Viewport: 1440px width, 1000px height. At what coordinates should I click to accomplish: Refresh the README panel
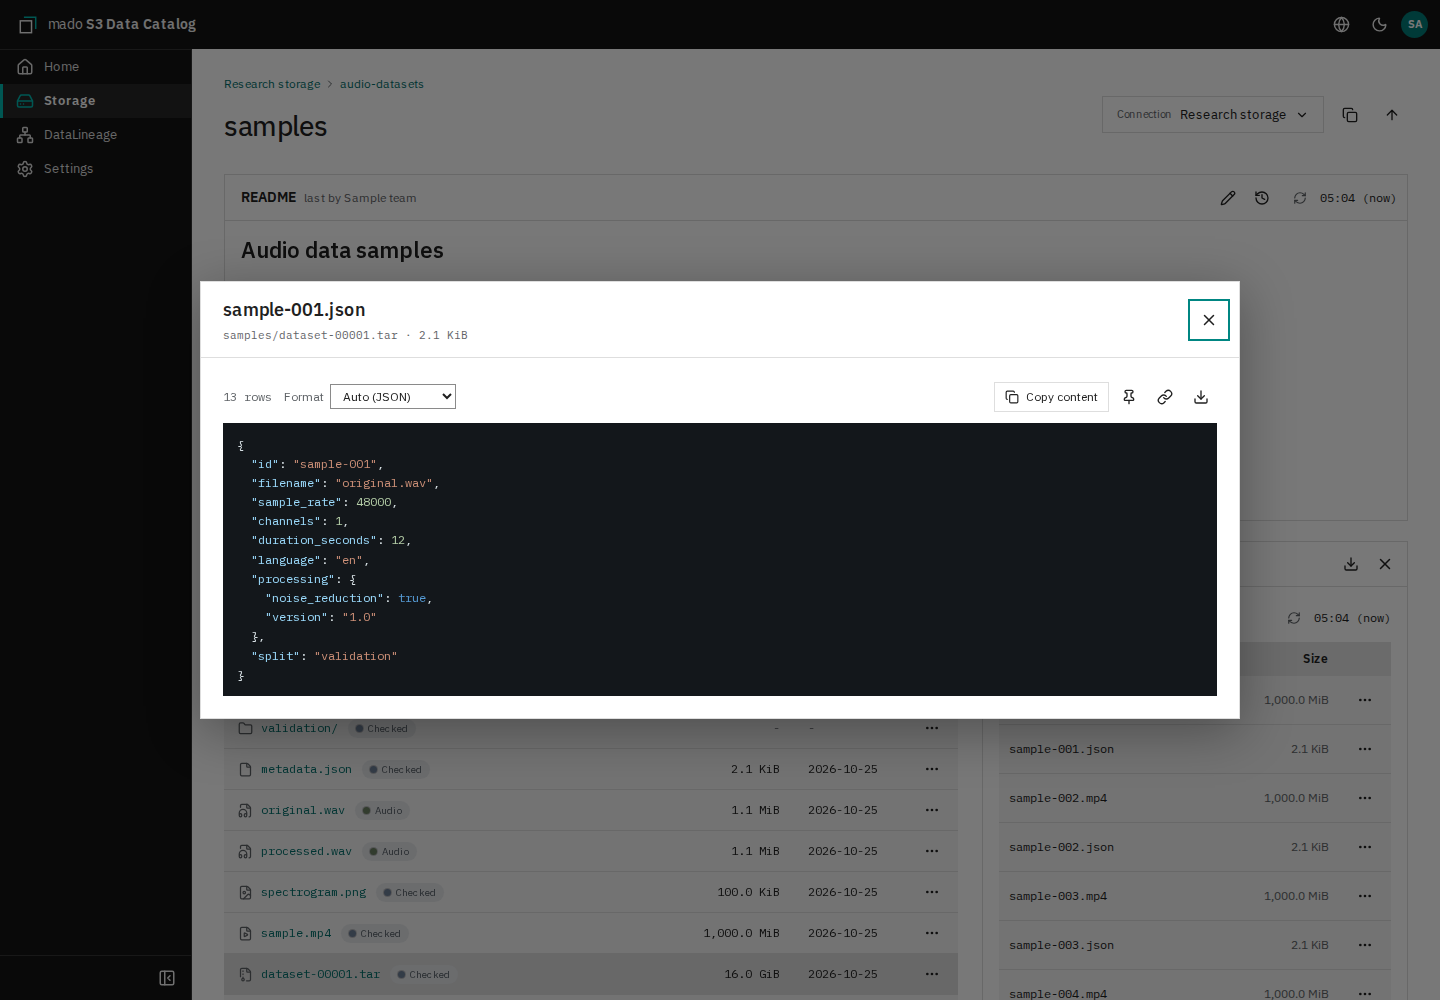[x=1300, y=198]
